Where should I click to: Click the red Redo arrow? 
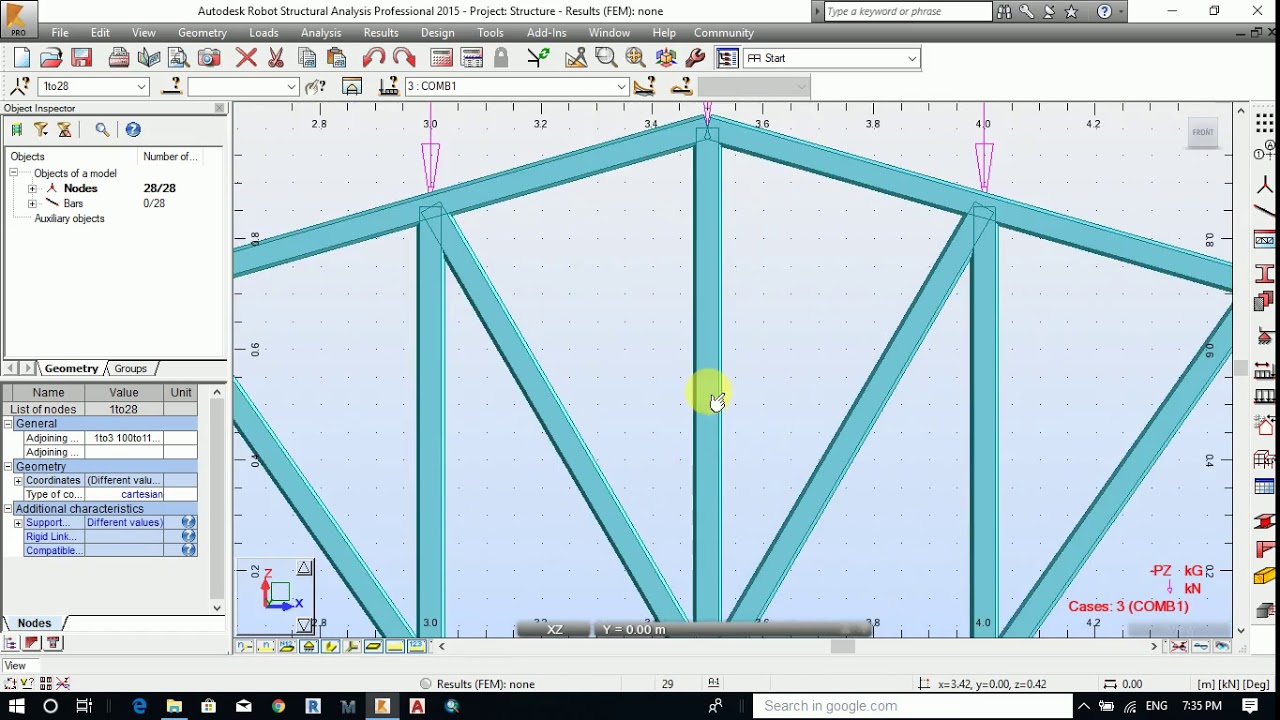[x=404, y=58]
